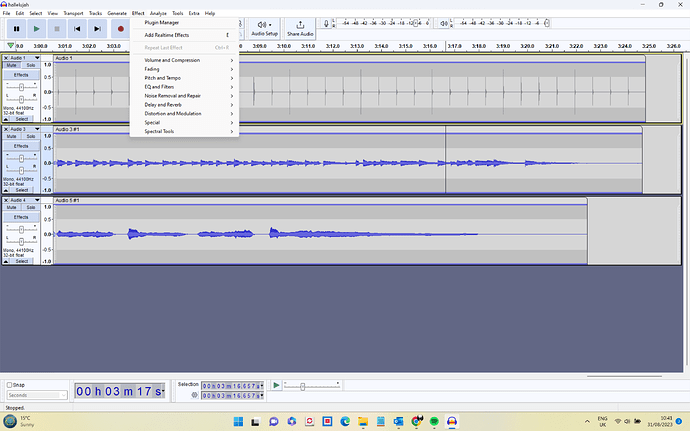This screenshot has height=431, width=690.
Task: Click the selection settings gear icon
Action: click(x=194, y=395)
